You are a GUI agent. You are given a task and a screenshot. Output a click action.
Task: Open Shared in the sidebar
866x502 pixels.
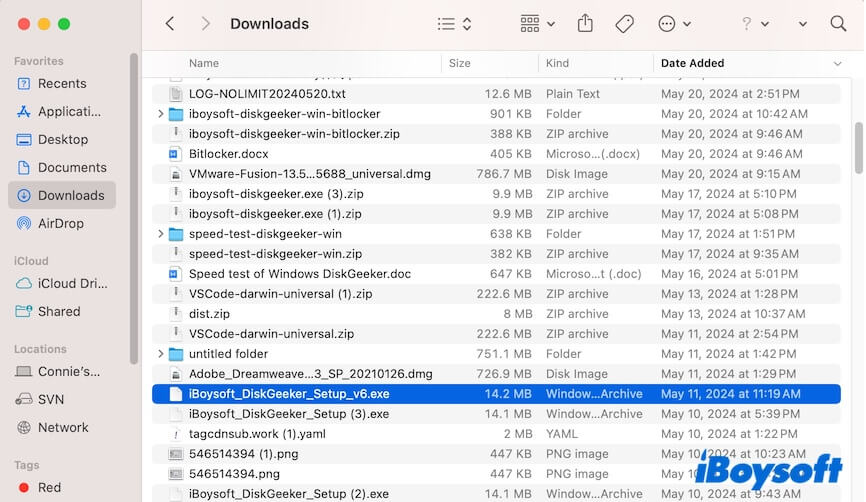click(62, 311)
